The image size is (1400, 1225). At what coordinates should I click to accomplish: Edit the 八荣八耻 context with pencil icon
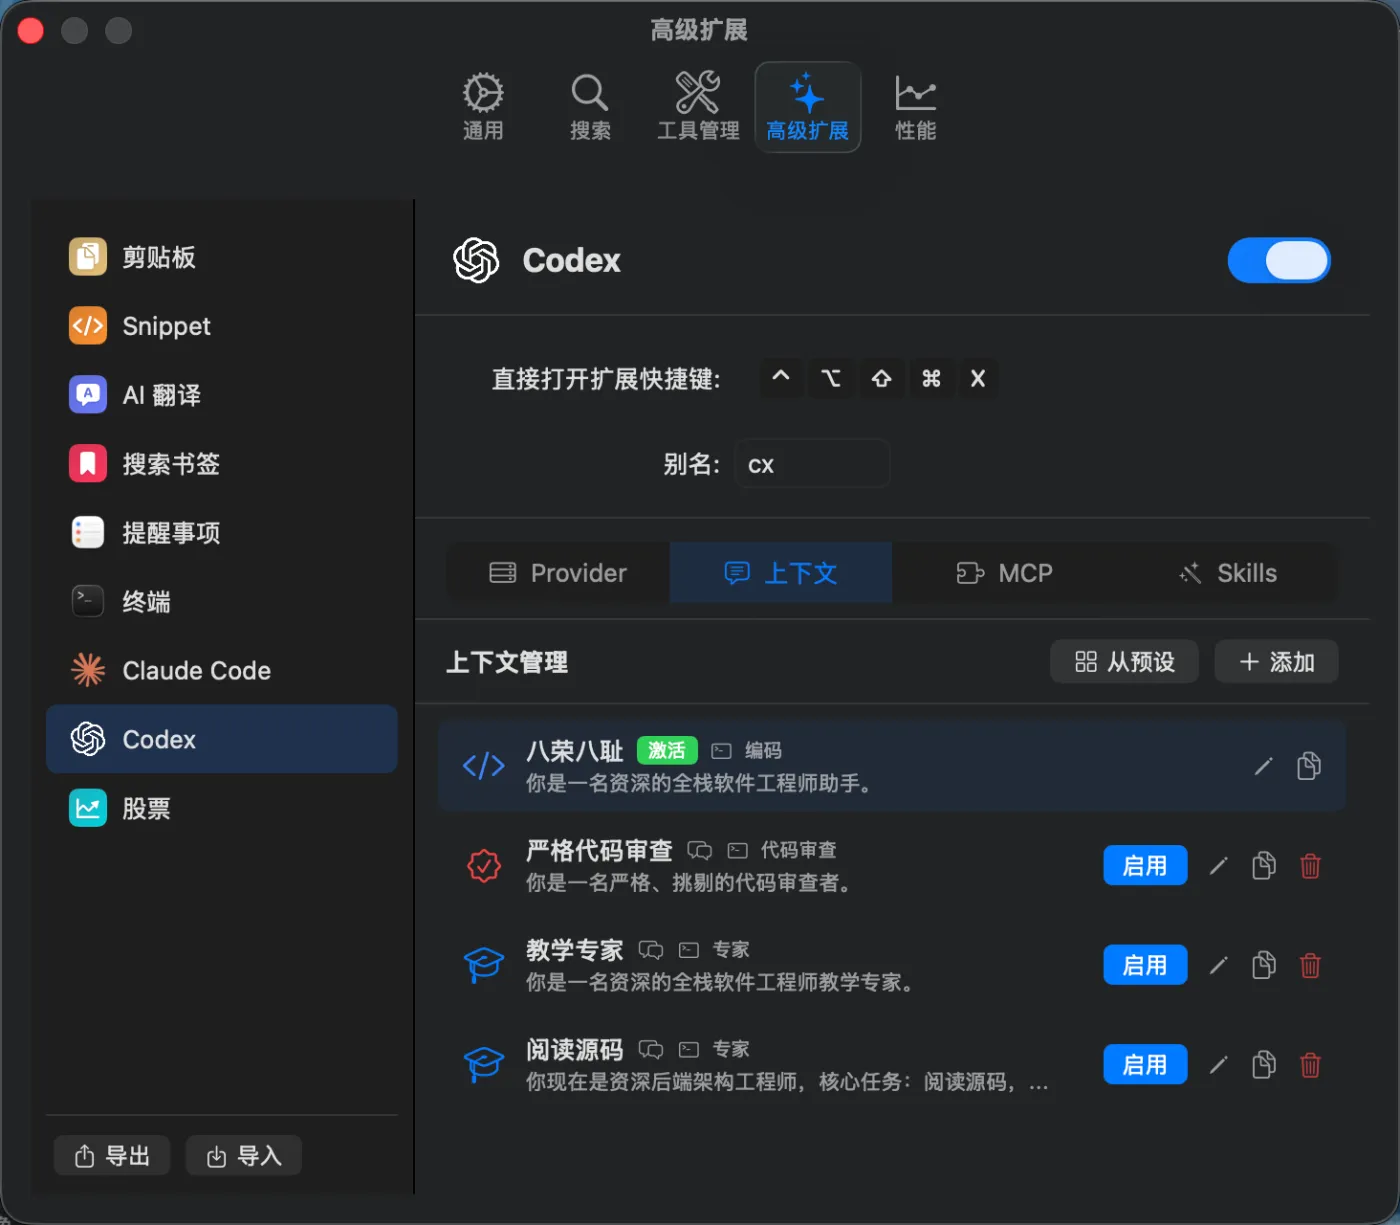[1263, 766]
